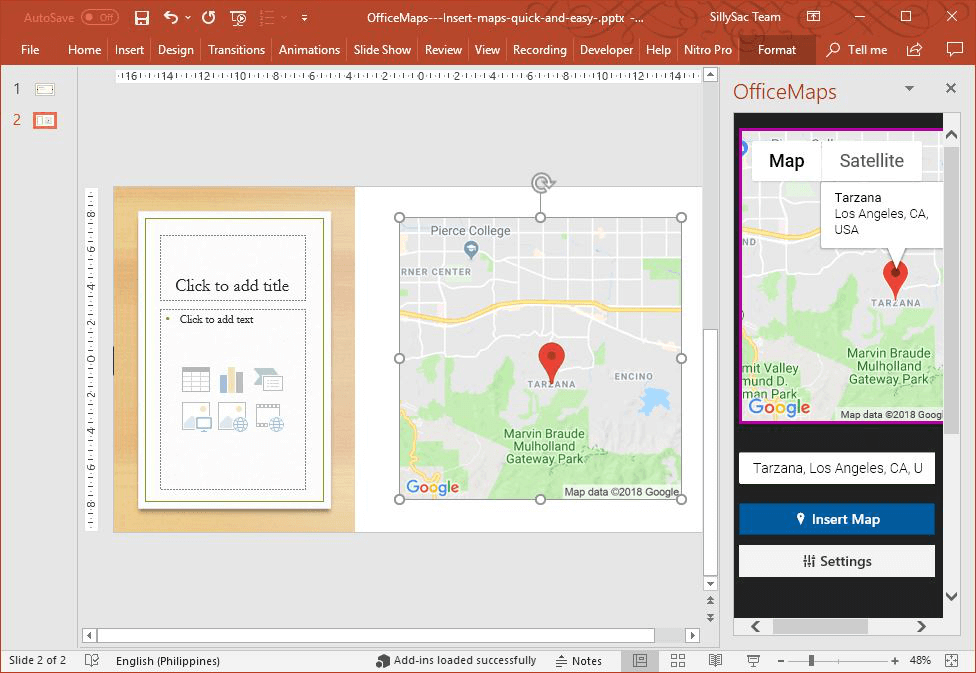Viewport: 976px width, 673px height.
Task: Click the Start From Beginning slideshow icon
Action: coord(238,18)
